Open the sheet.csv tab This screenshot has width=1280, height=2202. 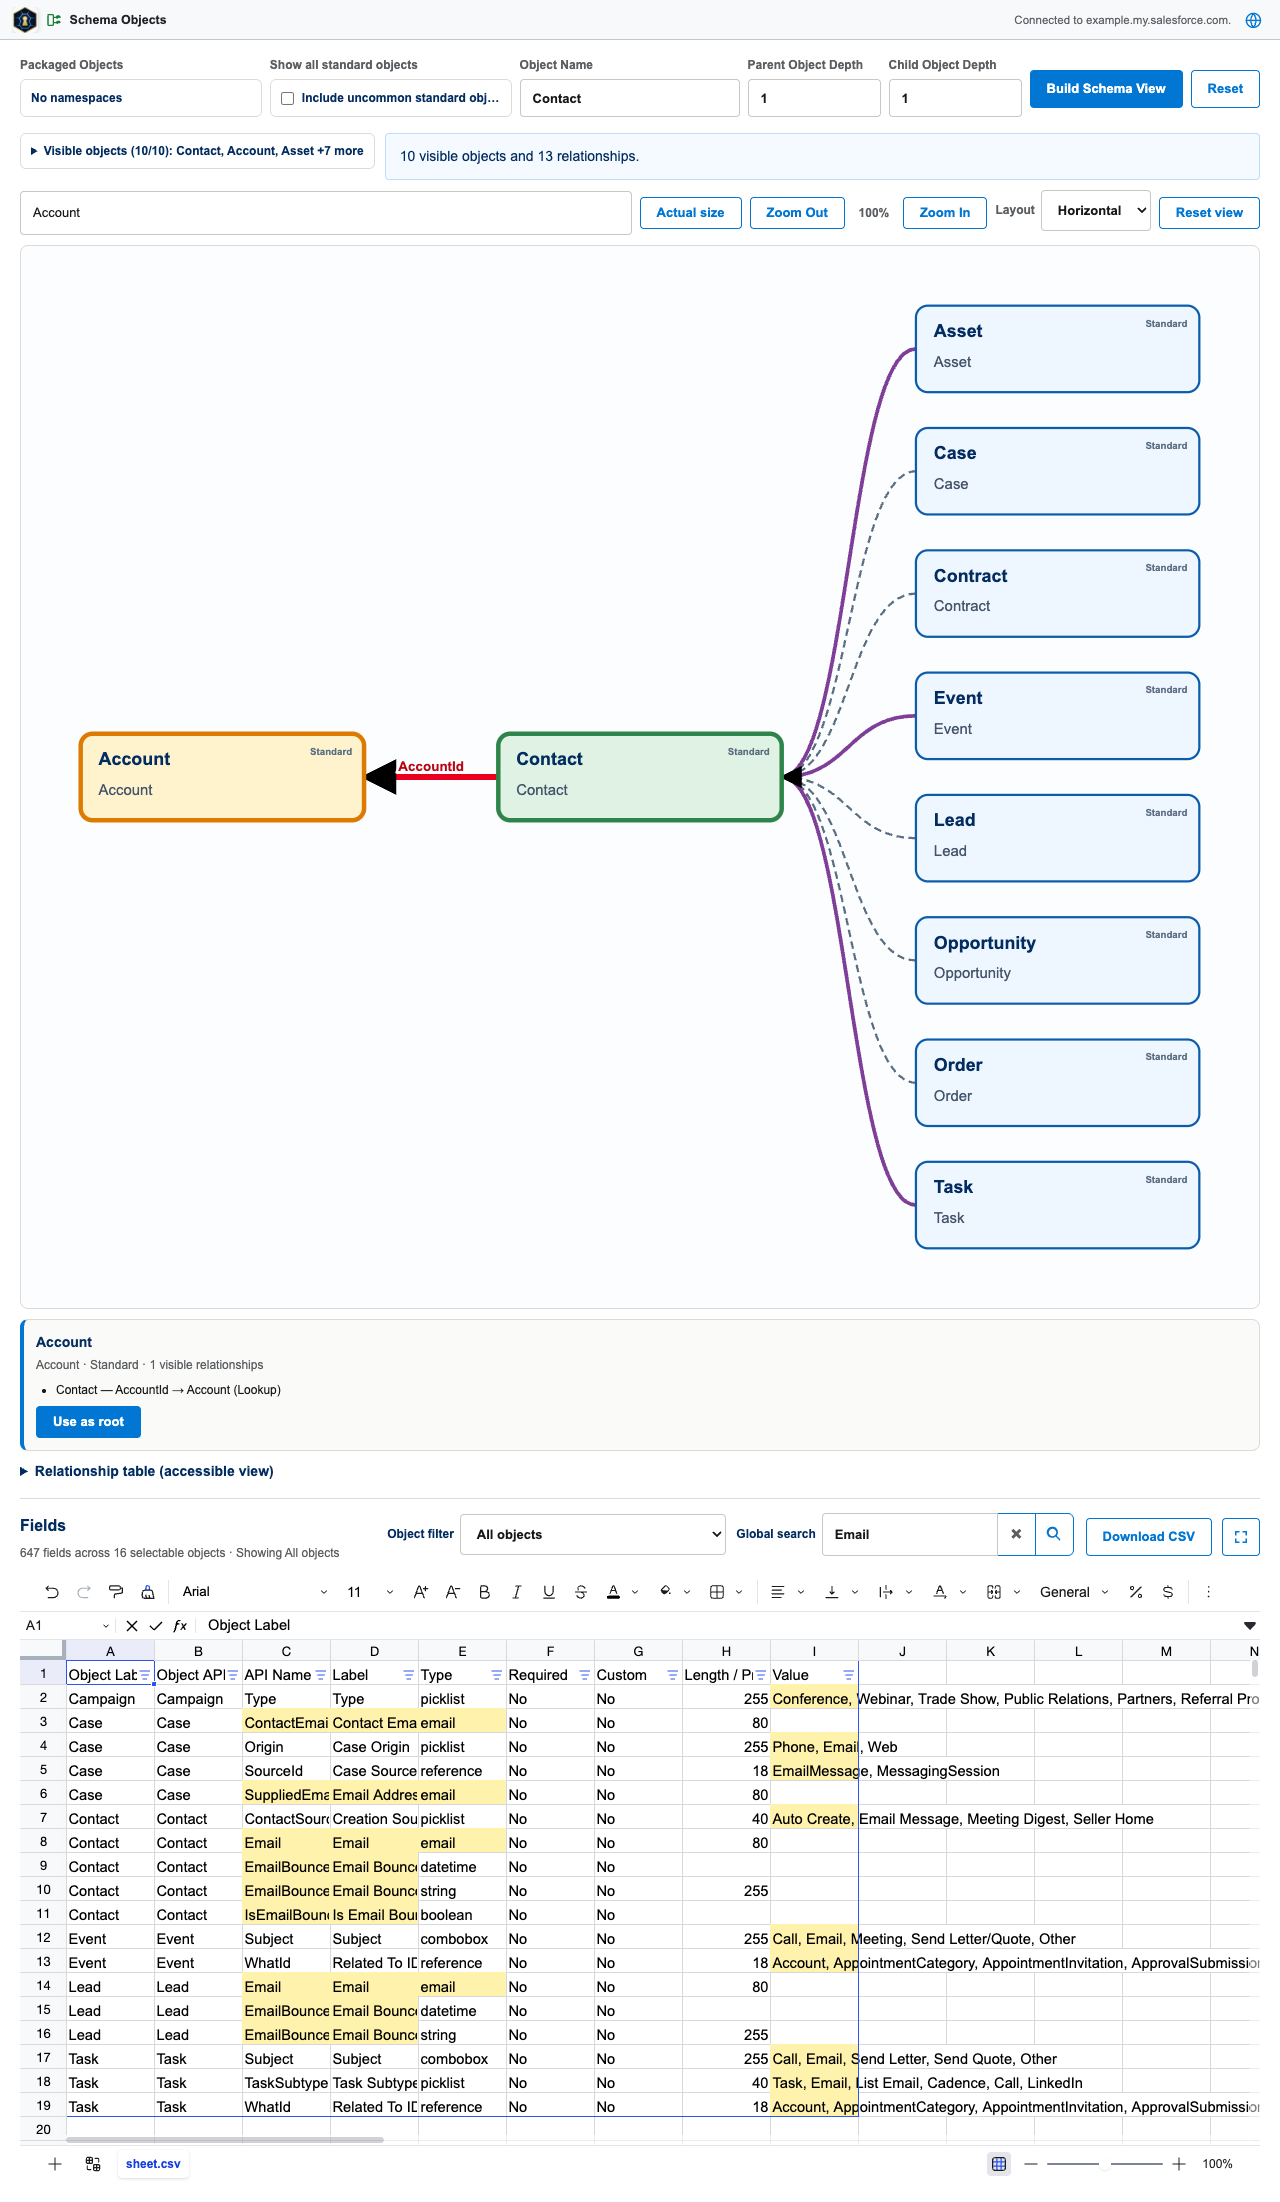tap(153, 2164)
